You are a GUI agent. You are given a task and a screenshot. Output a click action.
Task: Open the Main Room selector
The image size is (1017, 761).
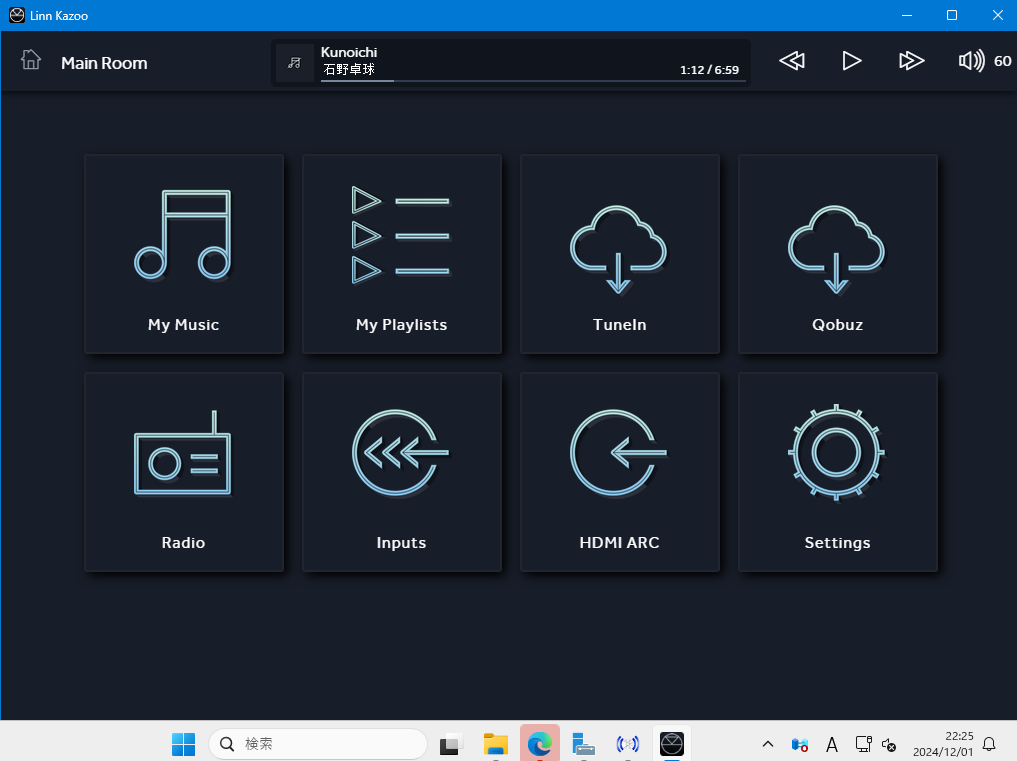104,63
